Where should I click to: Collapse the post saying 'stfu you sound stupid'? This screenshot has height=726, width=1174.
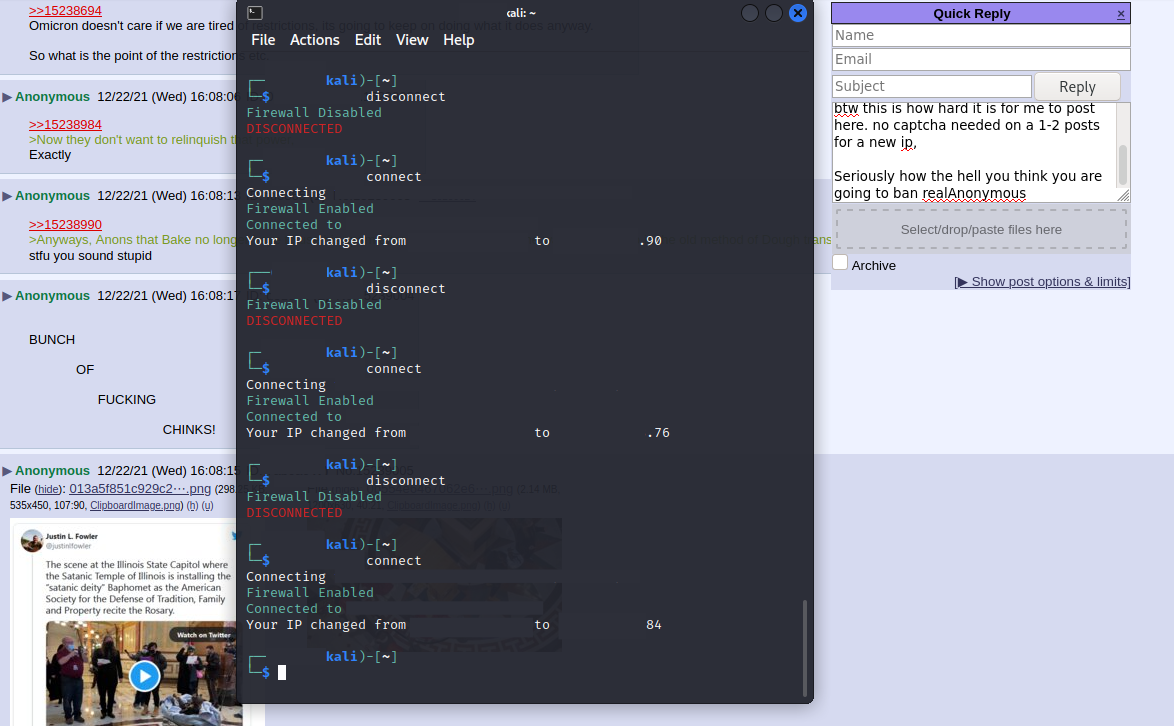pyautogui.click(x=7, y=196)
